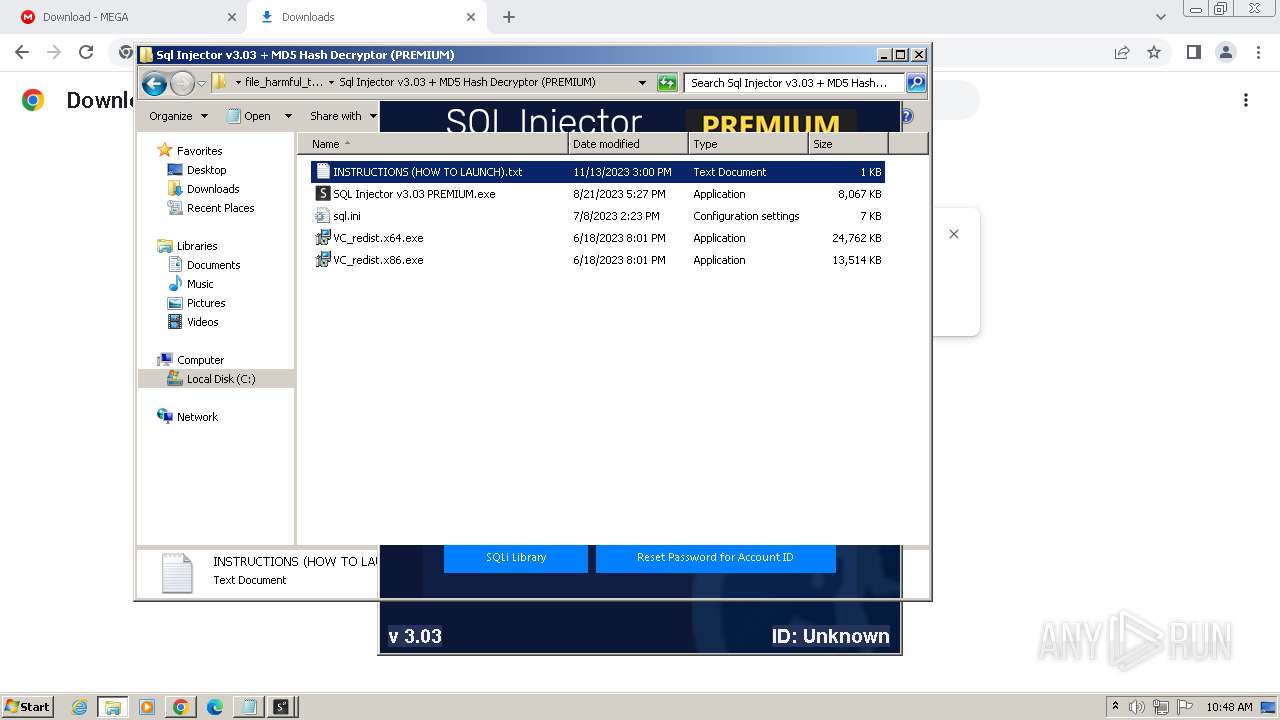Image resolution: width=1280 pixels, height=720 pixels.
Task: Click SQL Injector taskbar icon
Action: click(282, 707)
